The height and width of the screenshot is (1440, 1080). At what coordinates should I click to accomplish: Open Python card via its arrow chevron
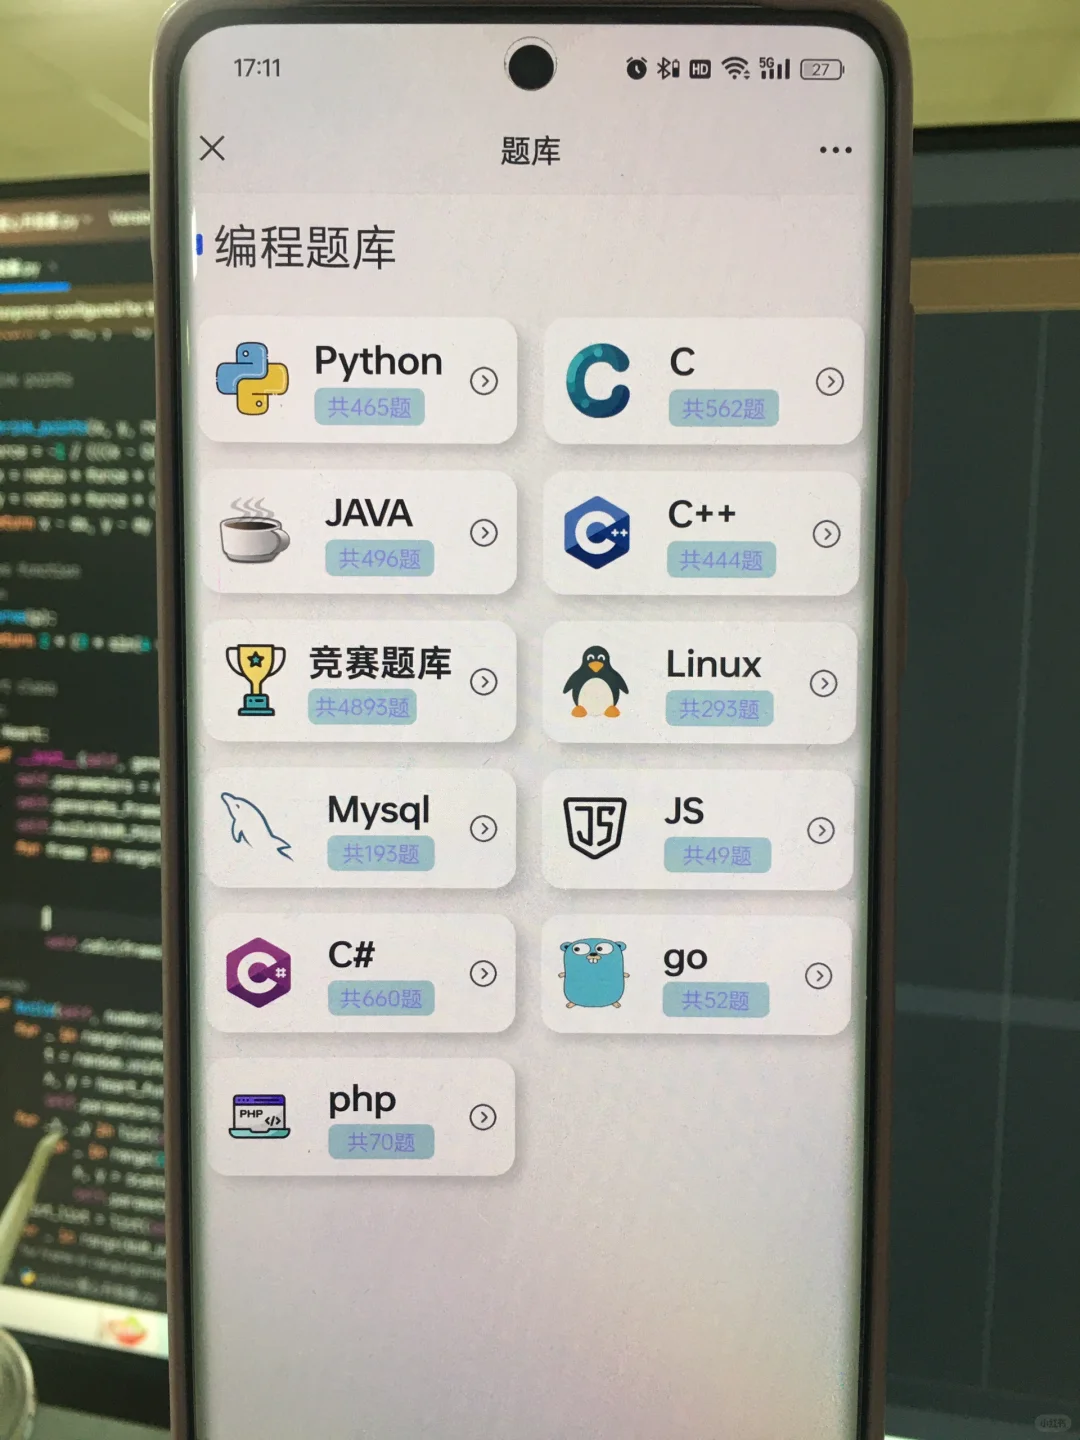point(484,381)
